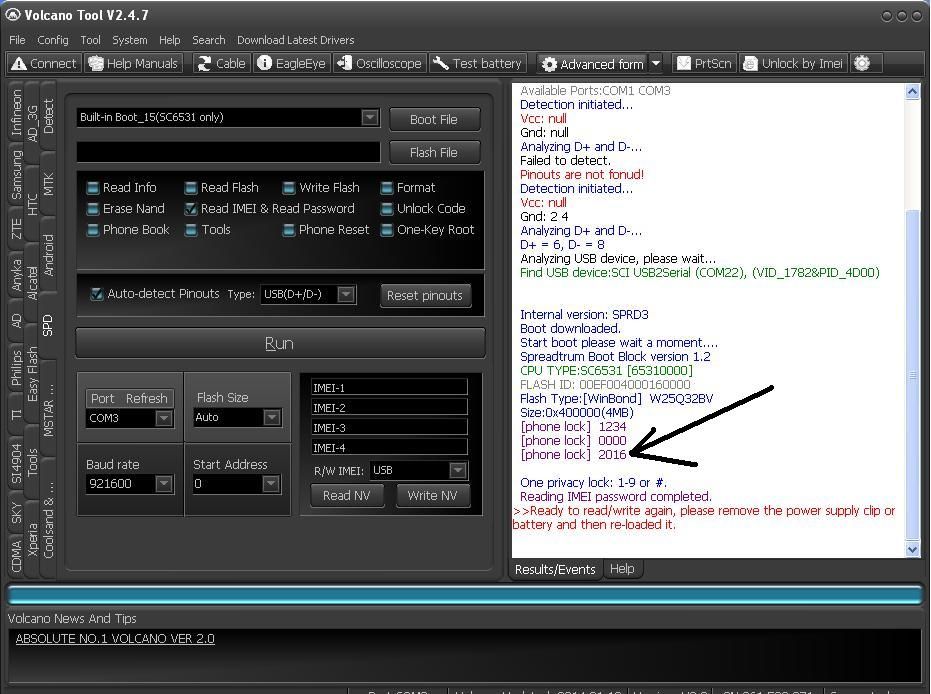This screenshot has height=694, width=931.
Task: Click the gear icon at toolbar end
Action: tap(862, 63)
